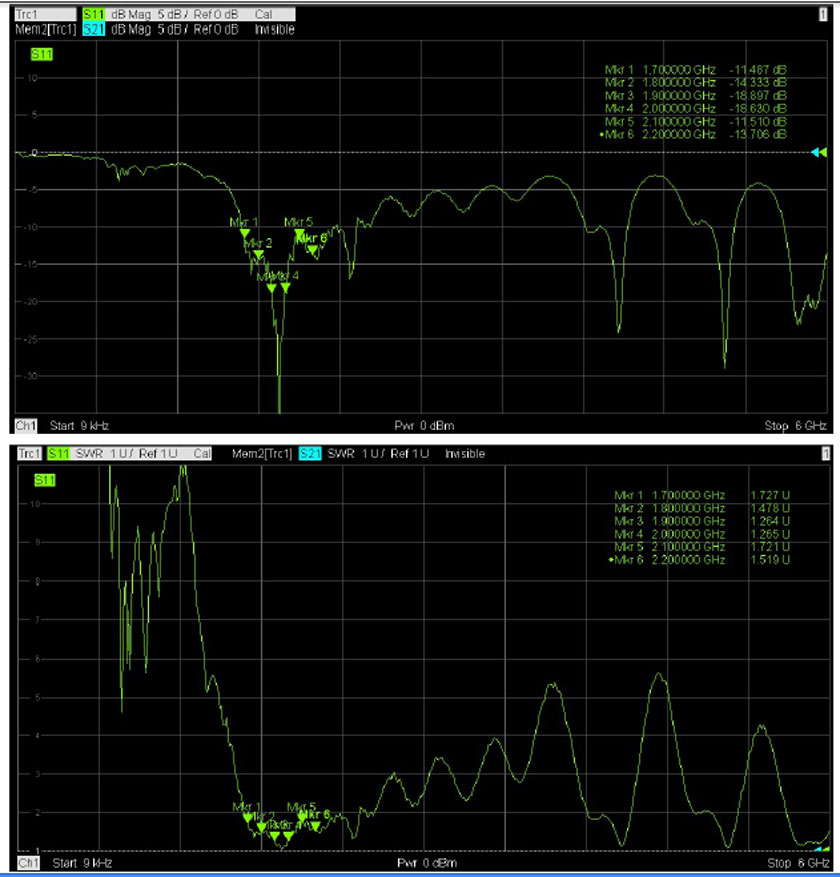Click 'dB Mag 5 dB / Ref 0 dB' of Trc1

pyautogui.click(x=174, y=15)
